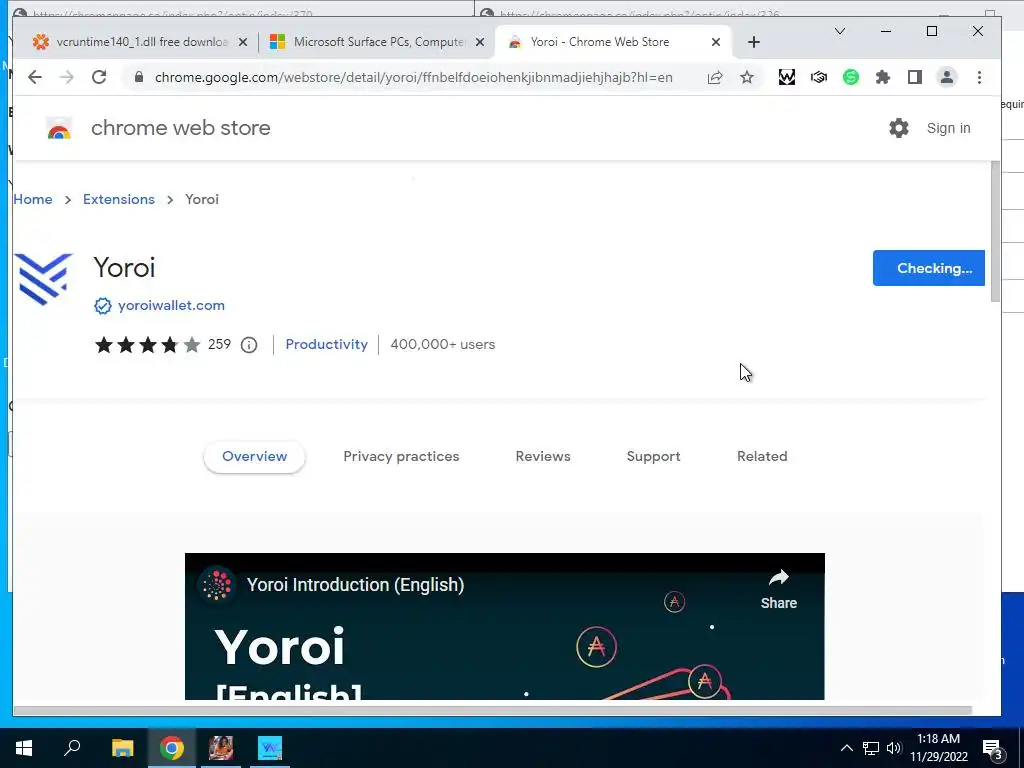Screen dimensions: 1024x768
Task: Expand the tab search chevron
Action: click(840, 31)
